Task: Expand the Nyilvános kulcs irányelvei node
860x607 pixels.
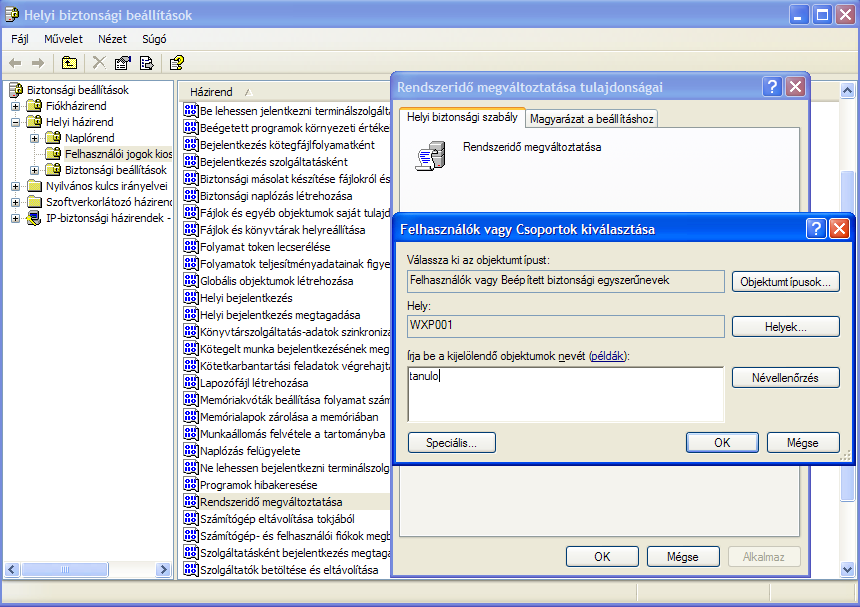Action: point(16,186)
